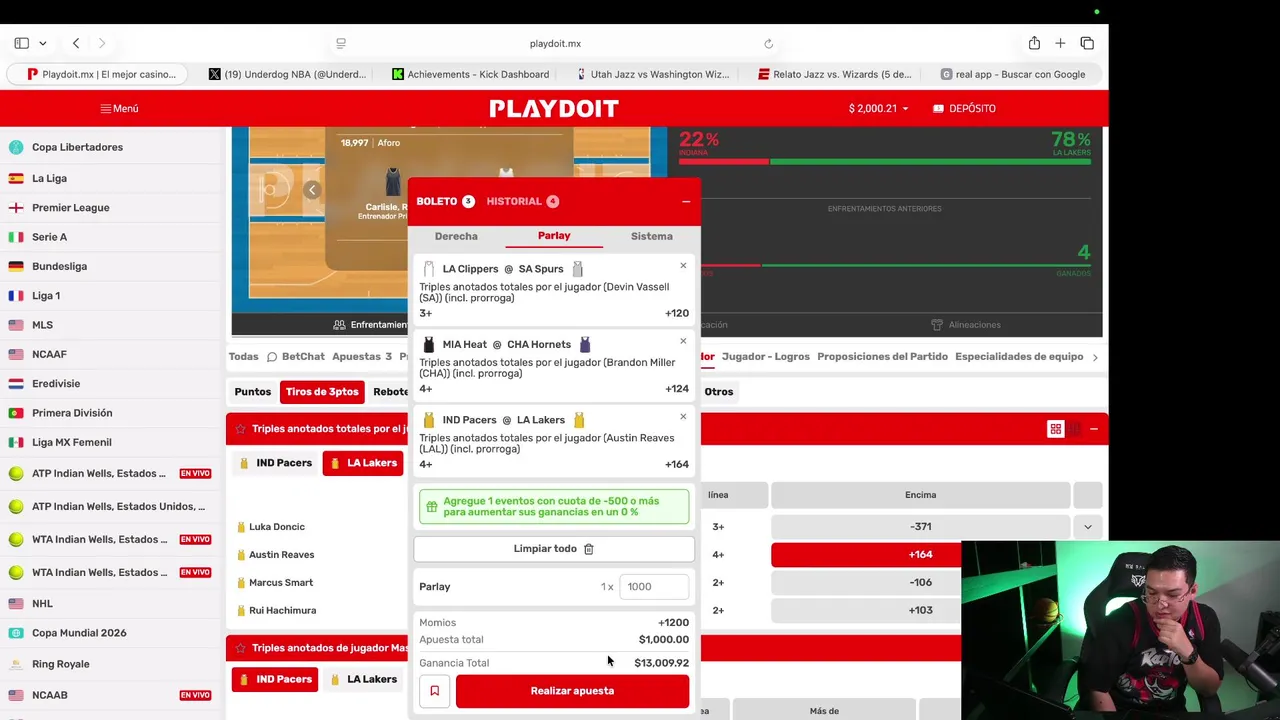This screenshot has height=720, width=1280.
Task: Switch to Underdog NBA tab
Action: pos(288,74)
